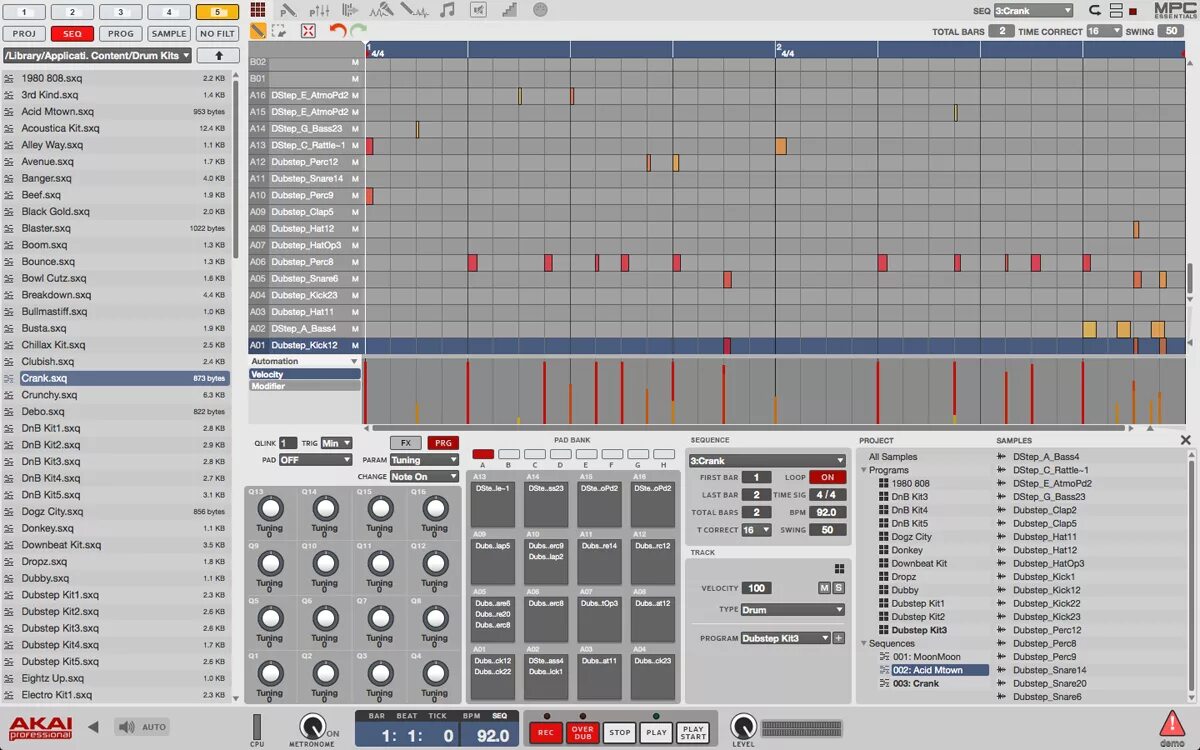
Task: Open the TRIG Min dropdown
Action: click(336, 443)
